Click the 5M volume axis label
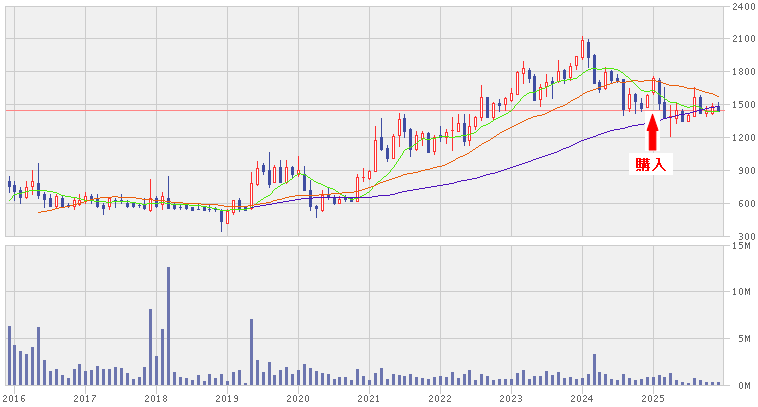The height and width of the screenshot is (407, 758). (x=743, y=339)
